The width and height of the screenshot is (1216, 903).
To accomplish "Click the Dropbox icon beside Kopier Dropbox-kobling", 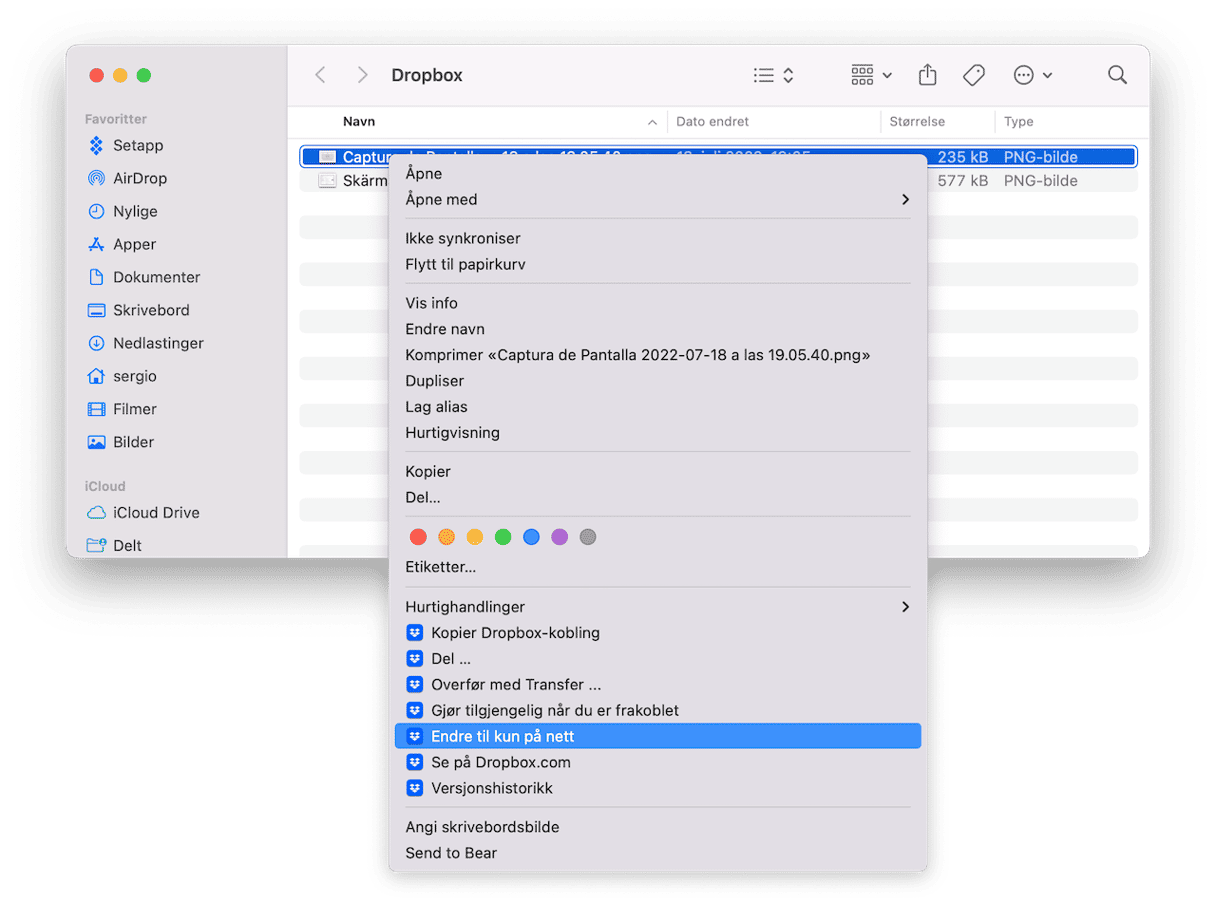I will 415,633.
